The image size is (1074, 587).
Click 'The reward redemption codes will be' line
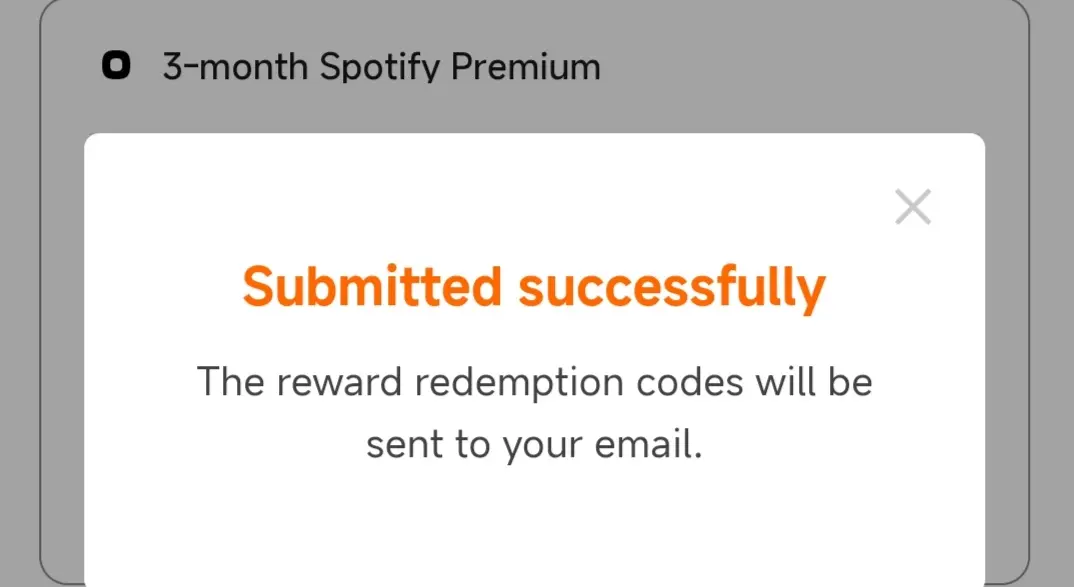click(534, 382)
